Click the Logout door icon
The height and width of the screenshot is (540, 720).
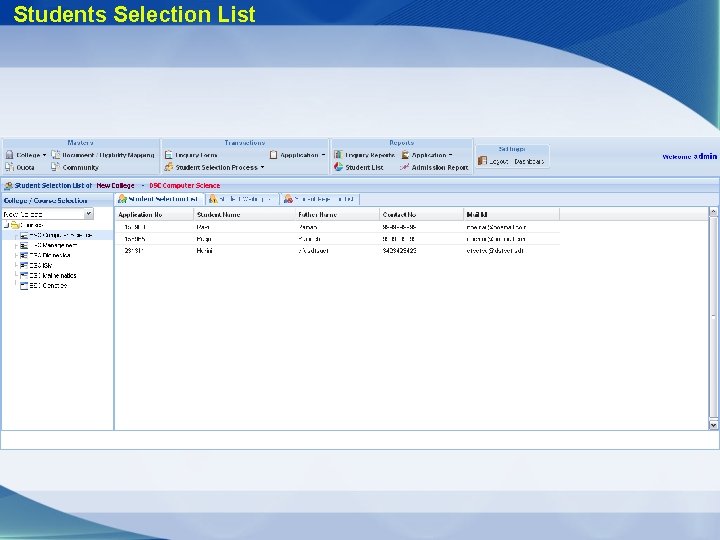[482, 161]
